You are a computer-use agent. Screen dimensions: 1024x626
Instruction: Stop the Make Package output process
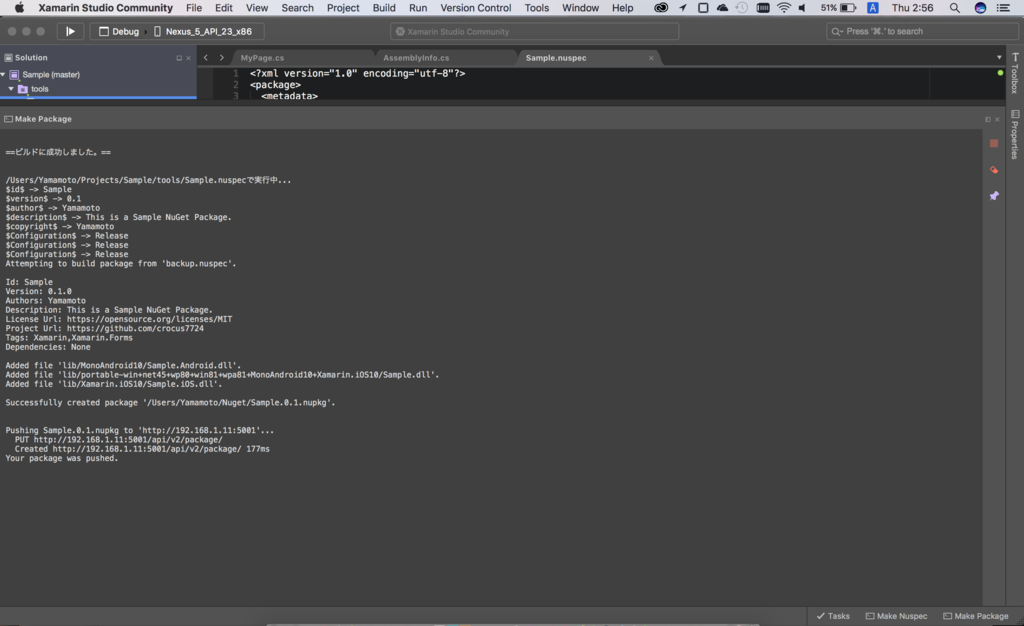[994, 144]
